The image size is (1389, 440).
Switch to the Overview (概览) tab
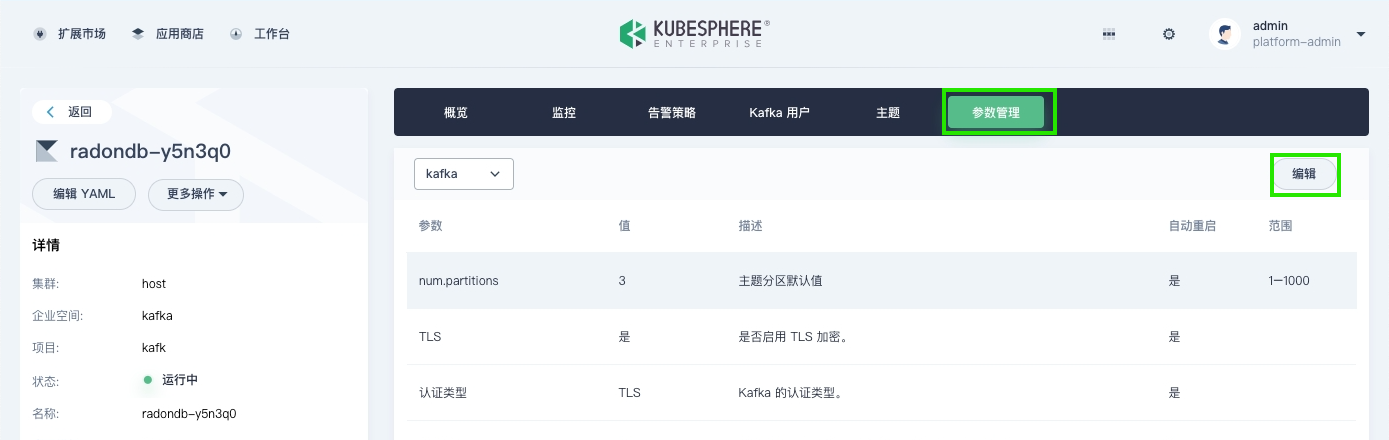click(456, 113)
